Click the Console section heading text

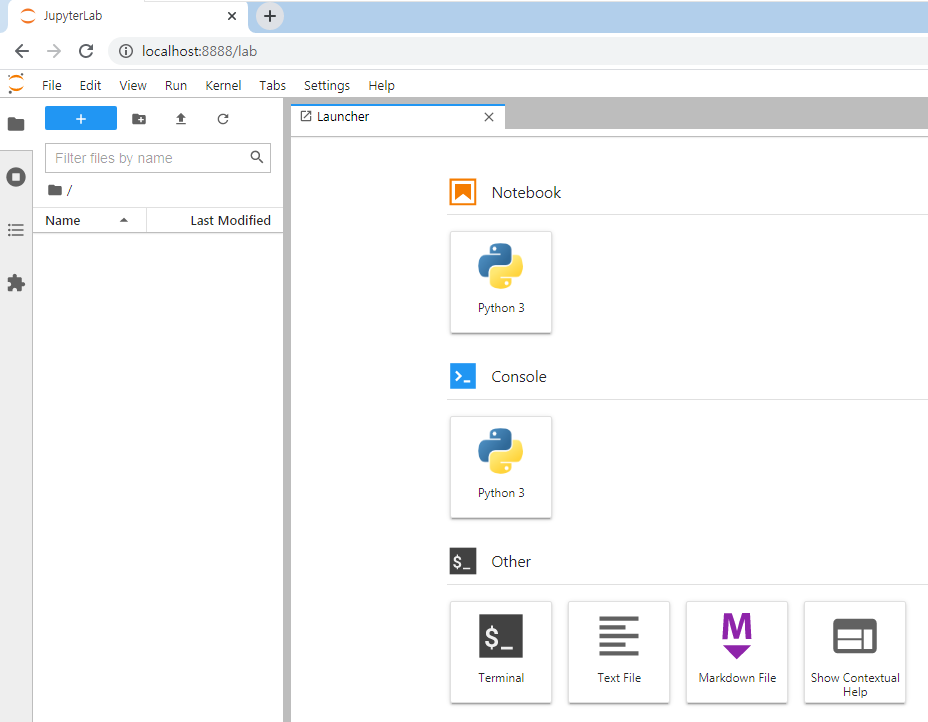518,377
